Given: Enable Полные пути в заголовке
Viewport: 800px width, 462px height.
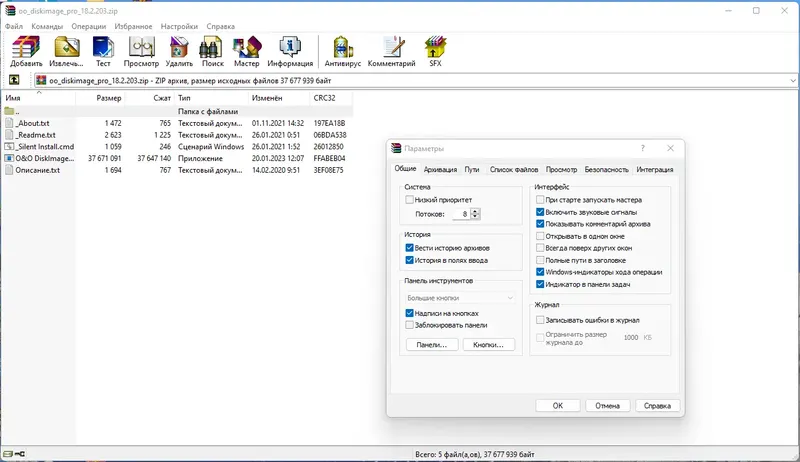Looking at the screenshot, I should (x=540, y=260).
